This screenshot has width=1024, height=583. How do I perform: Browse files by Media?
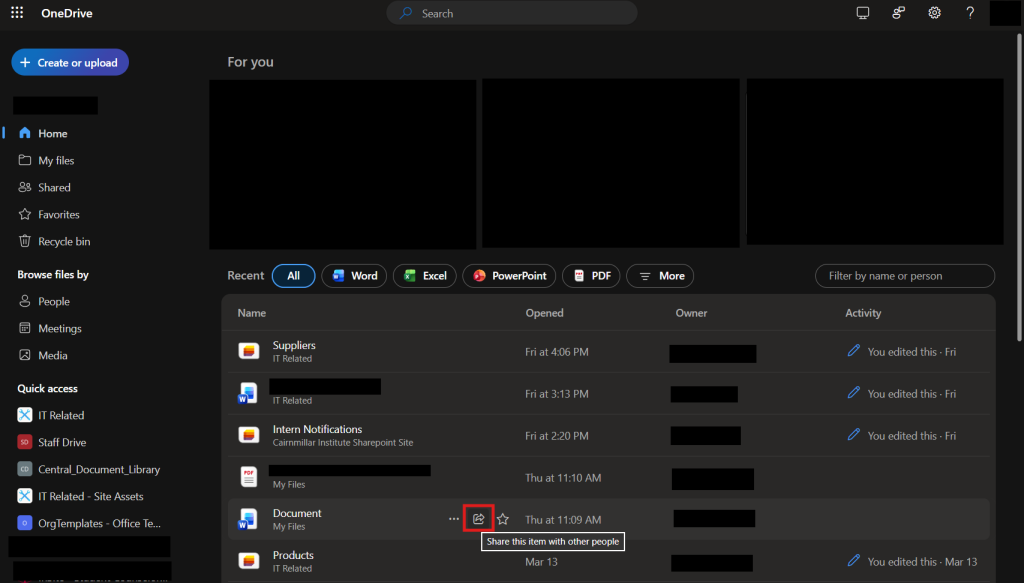coord(52,356)
